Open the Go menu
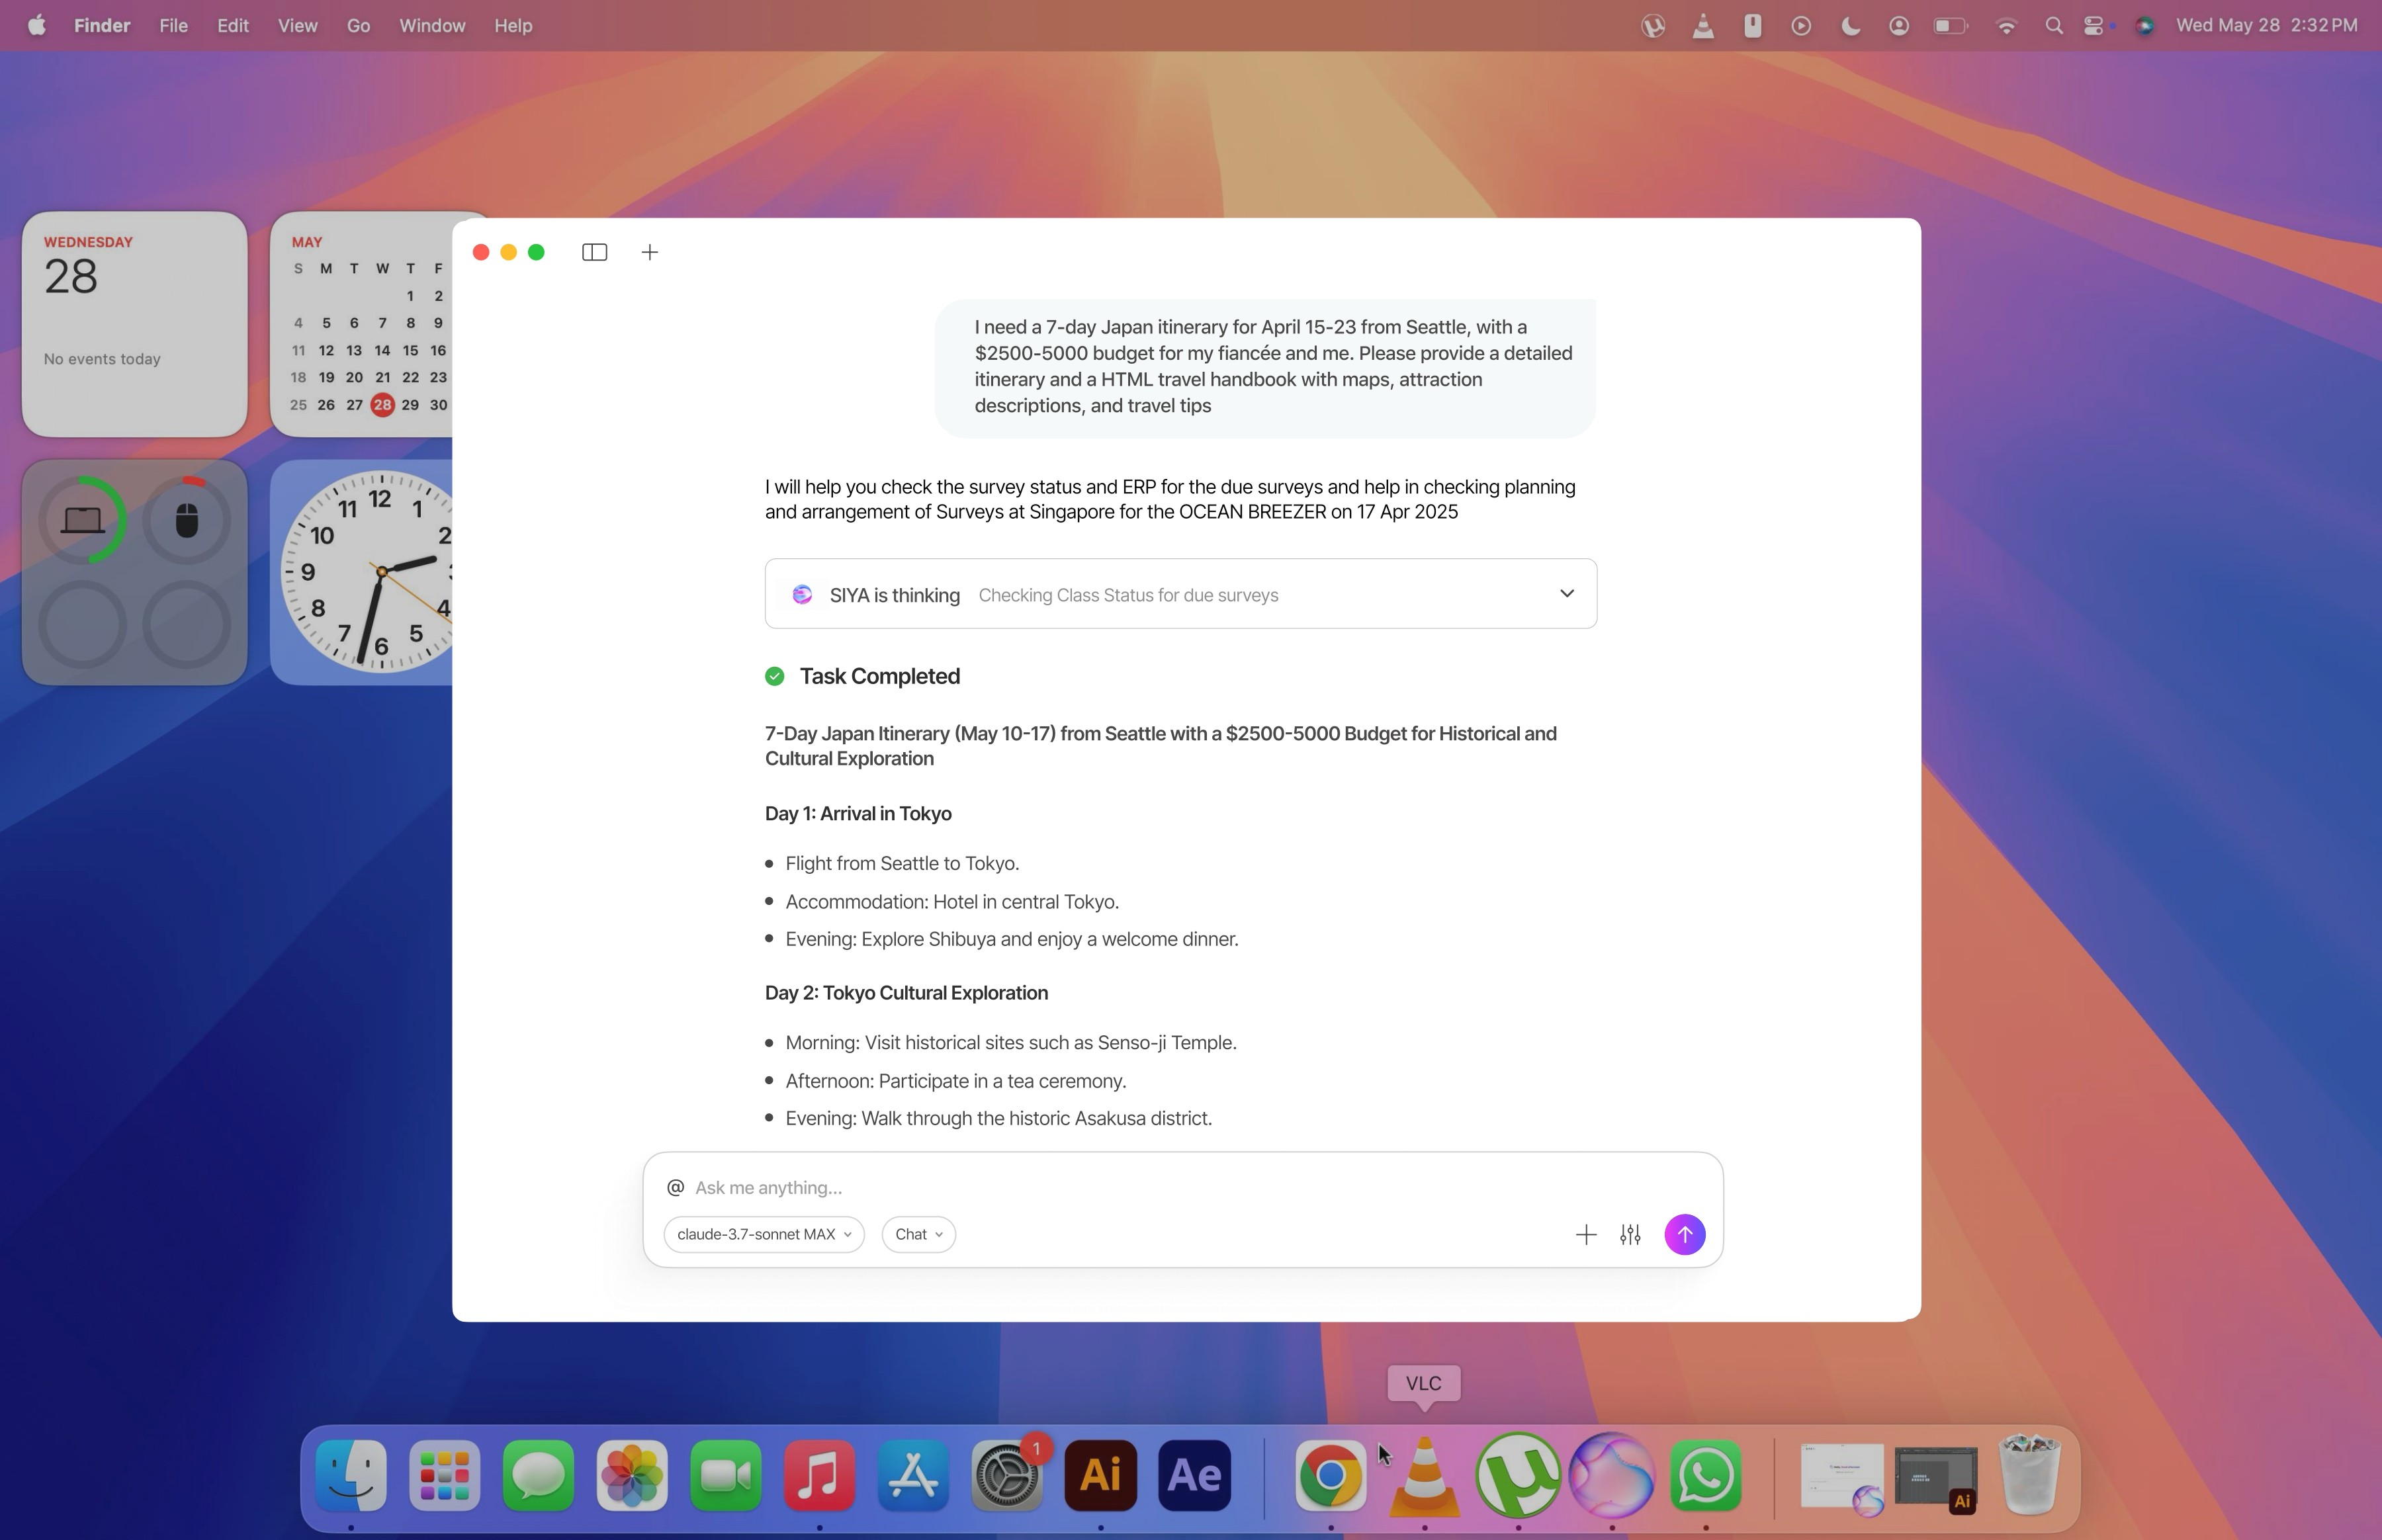2382x1540 pixels. pyautogui.click(x=358, y=26)
